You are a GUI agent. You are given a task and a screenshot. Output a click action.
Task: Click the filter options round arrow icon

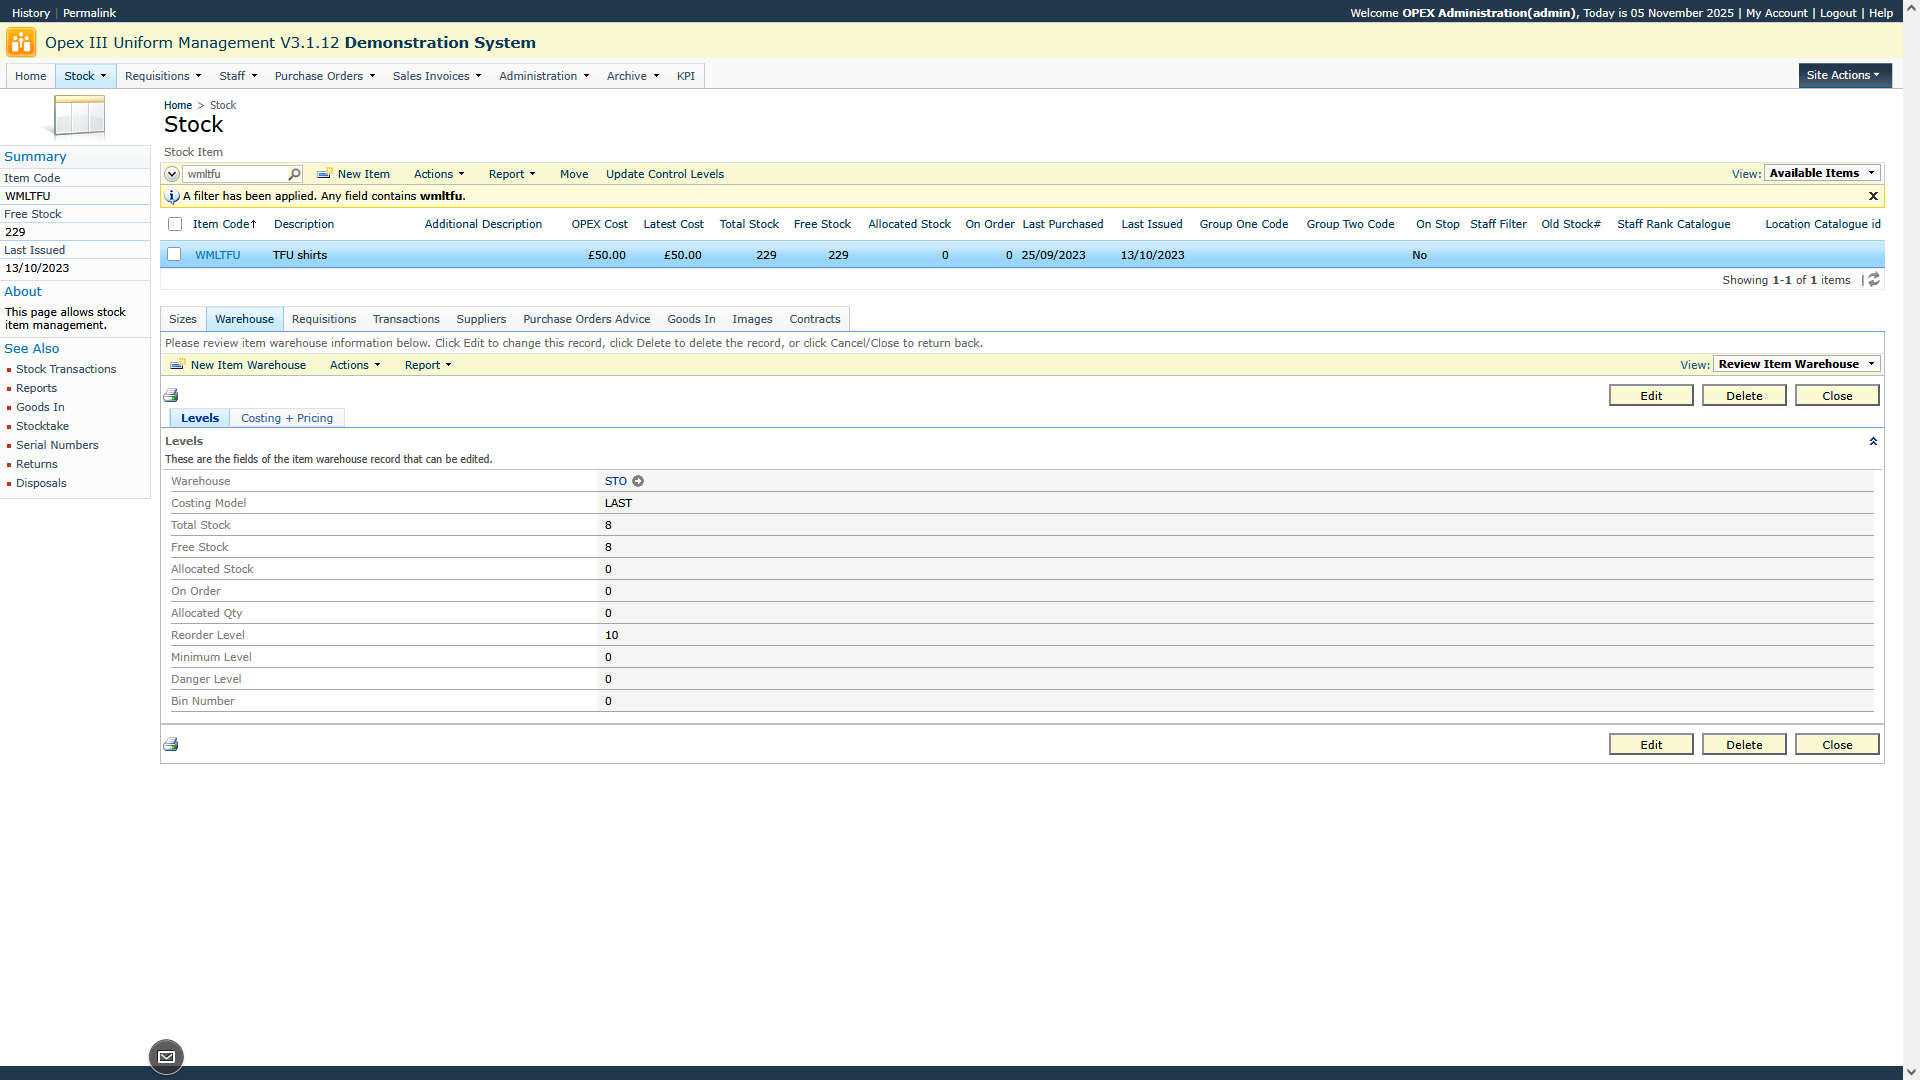click(172, 174)
